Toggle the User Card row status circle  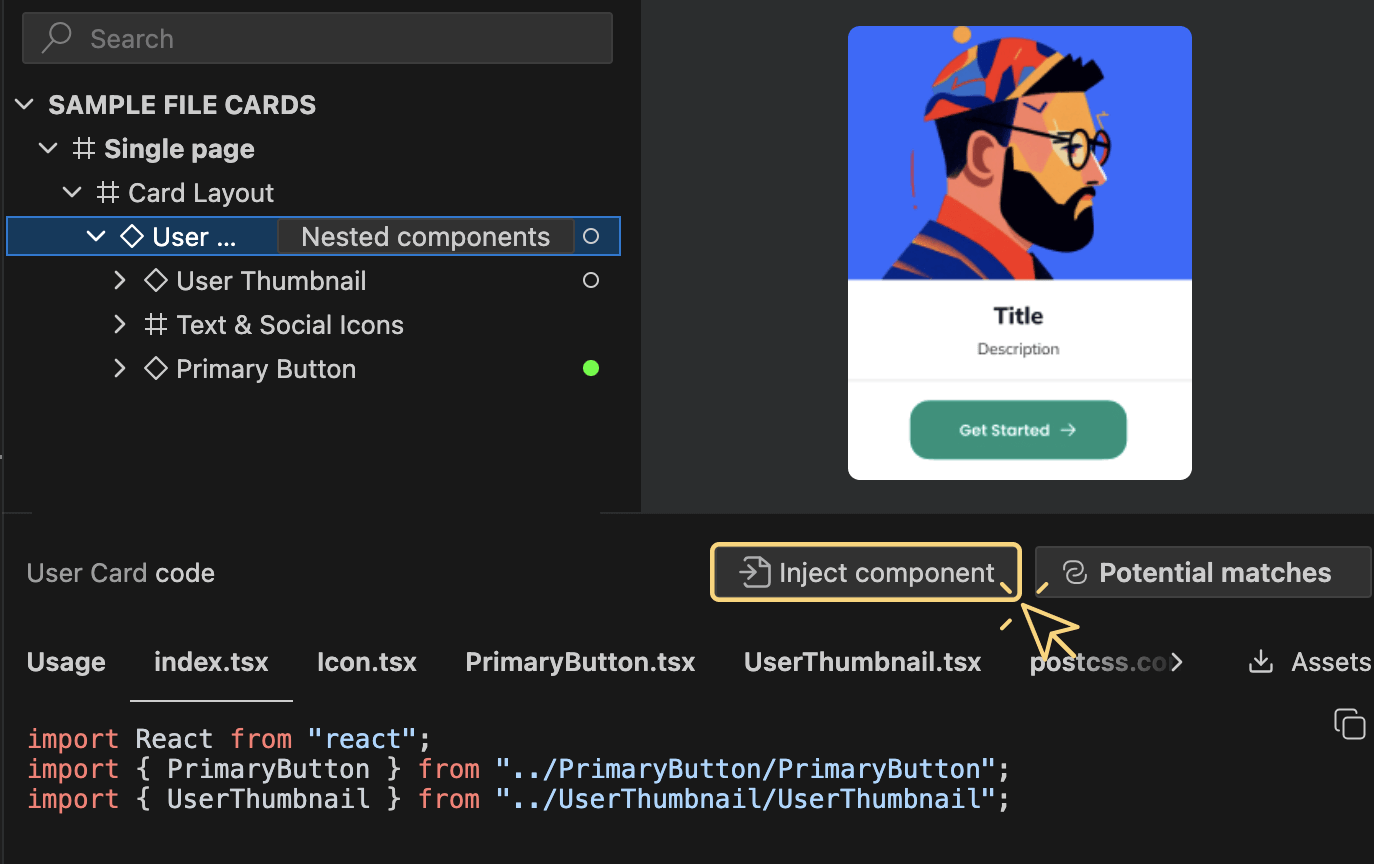point(591,237)
